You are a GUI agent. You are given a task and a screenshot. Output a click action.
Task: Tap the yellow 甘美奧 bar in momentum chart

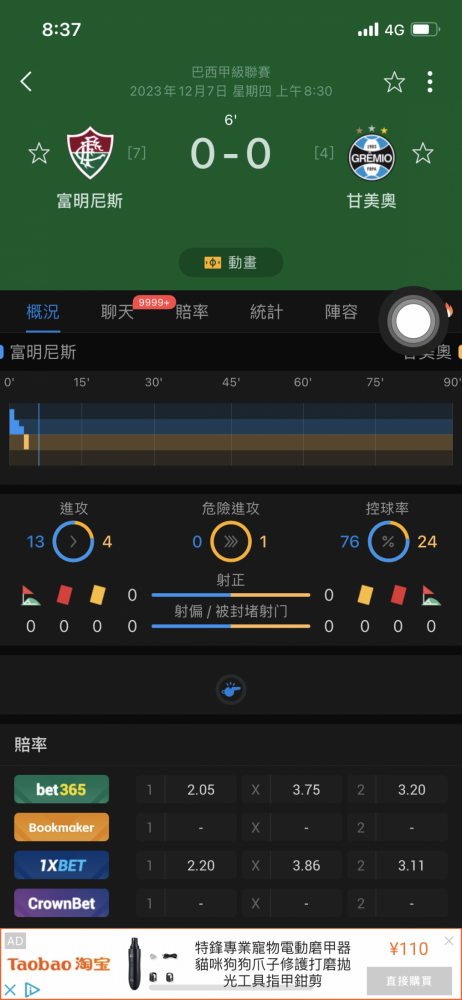click(26, 442)
